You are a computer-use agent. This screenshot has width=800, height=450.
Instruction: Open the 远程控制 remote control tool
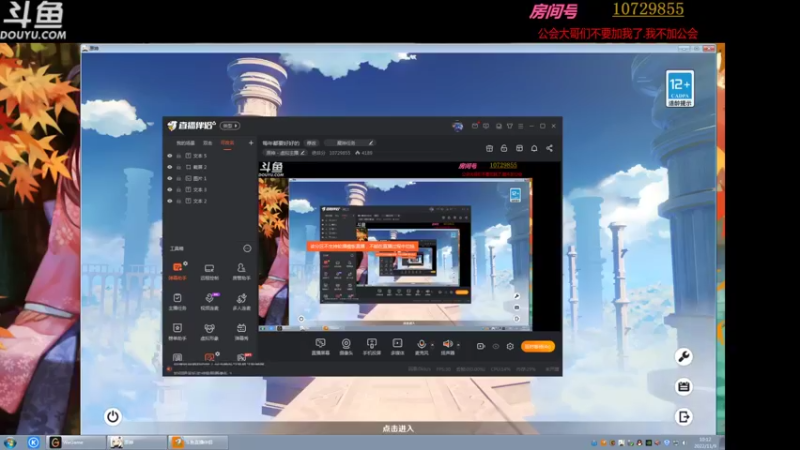209,271
